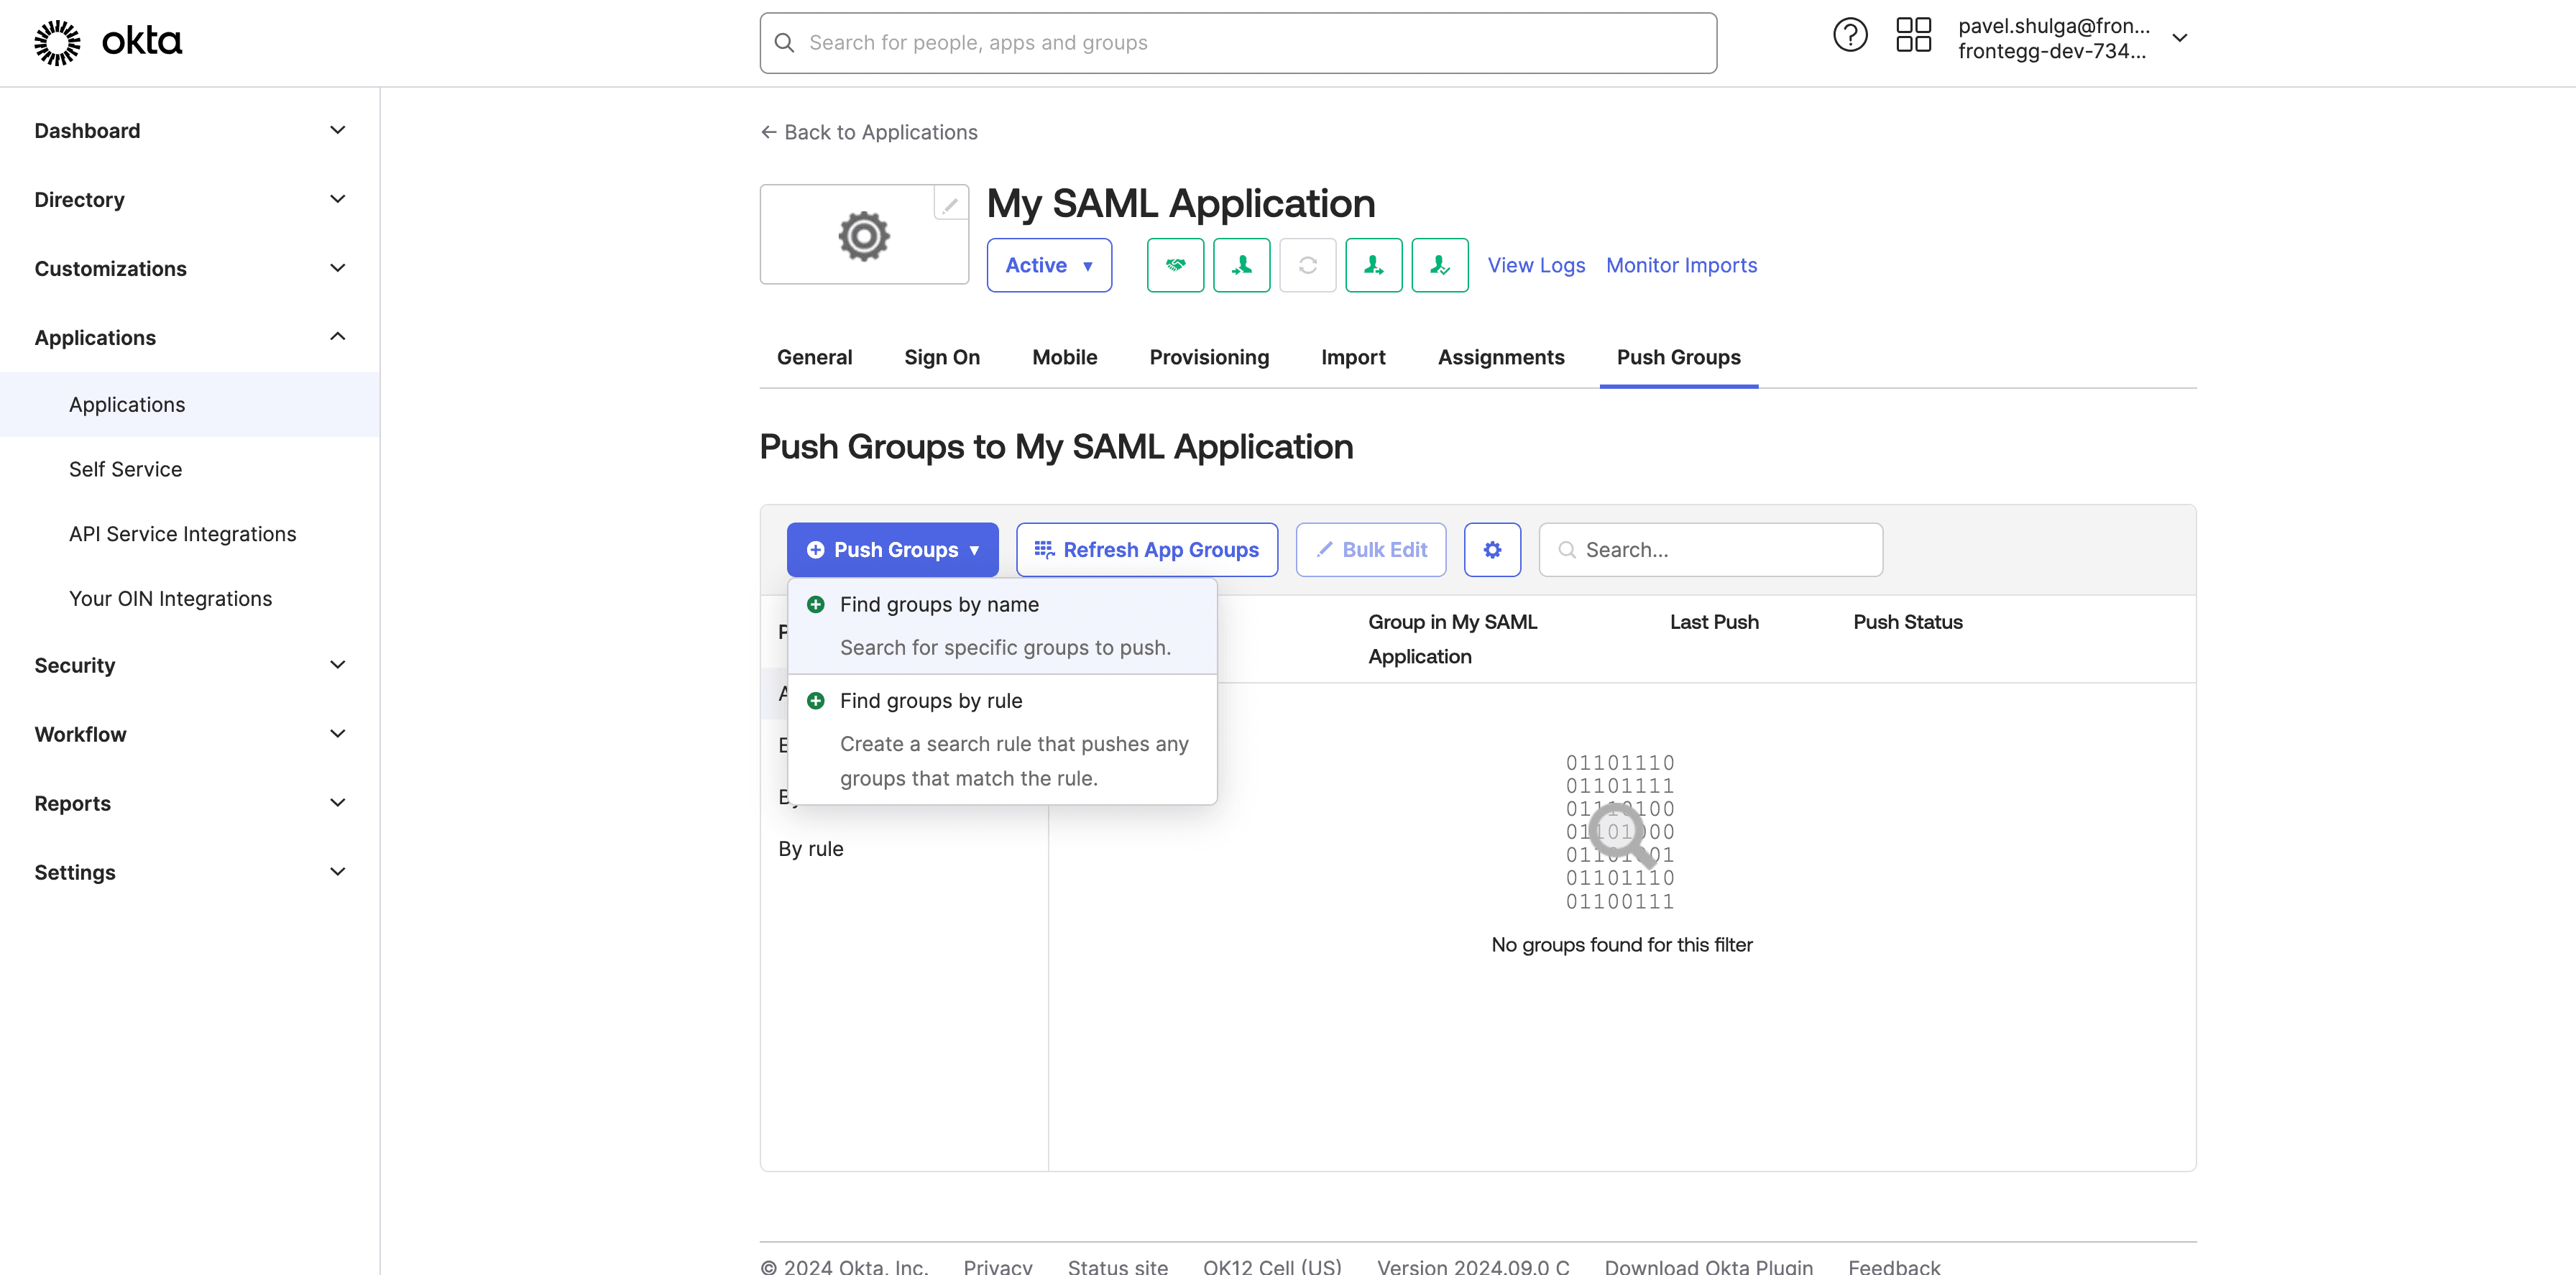Click the import user arrow-in icon
Viewport: 2576px width, 1275px height.
[x=1241, y=265]
